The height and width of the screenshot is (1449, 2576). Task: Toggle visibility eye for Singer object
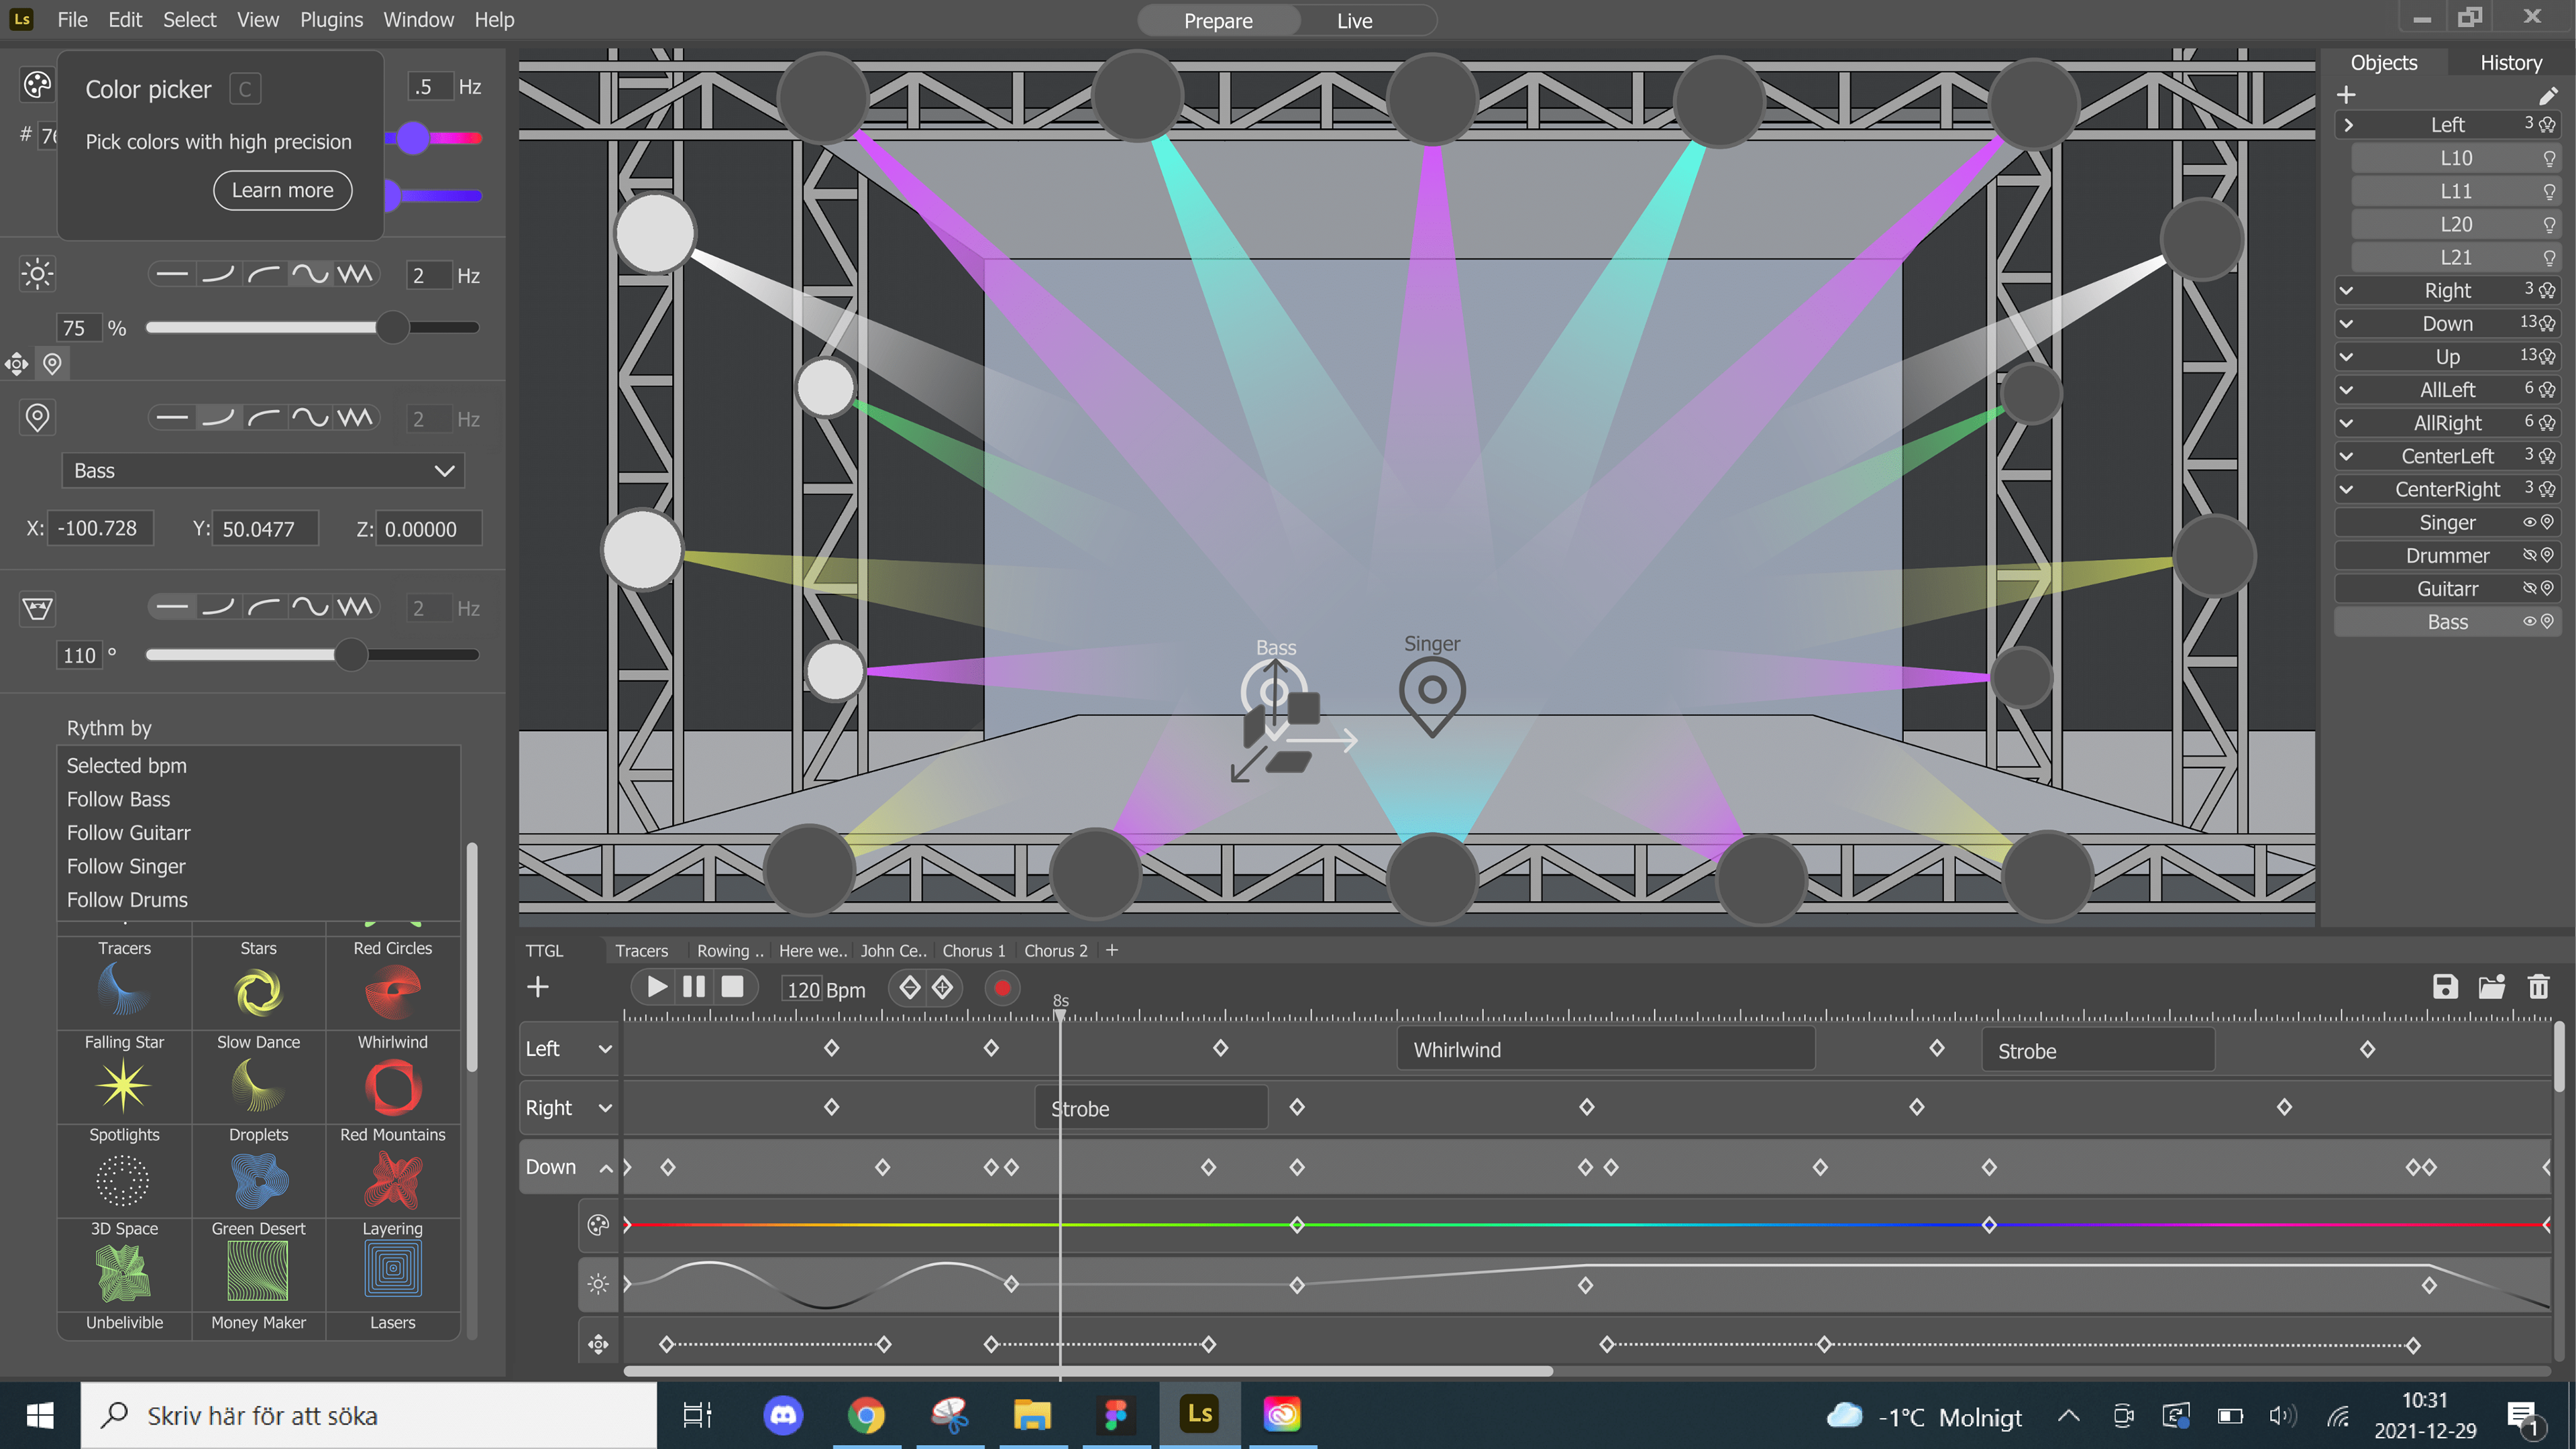click(2529, 522)
